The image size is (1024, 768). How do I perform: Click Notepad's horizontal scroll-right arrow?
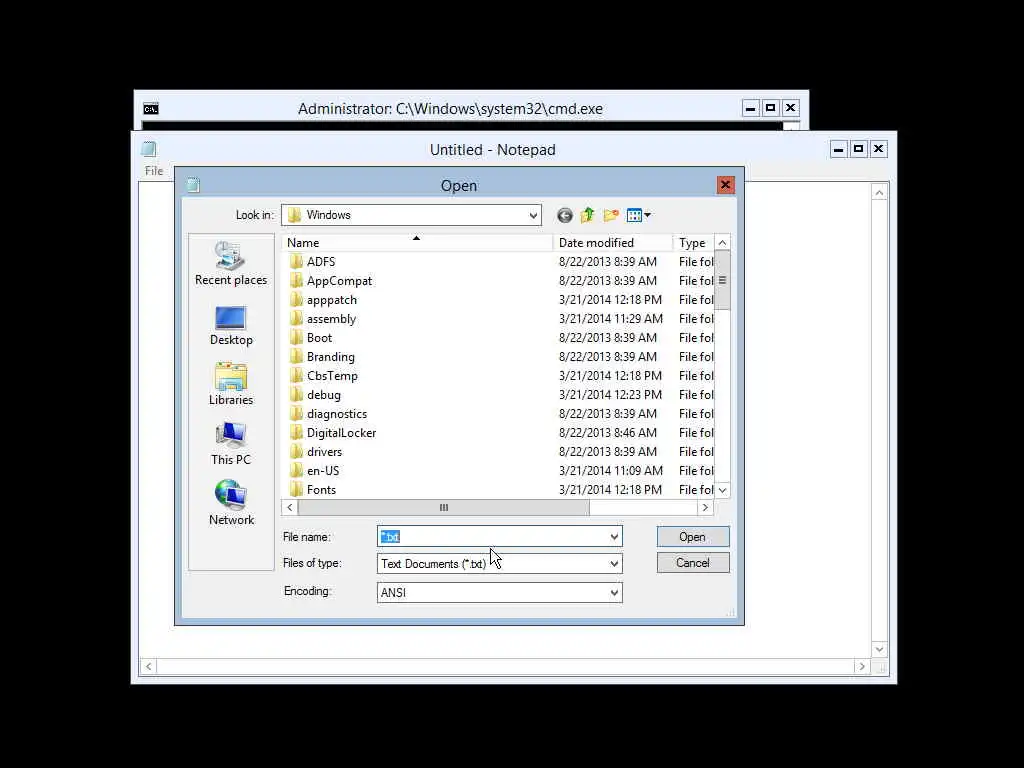coord(862,666)
